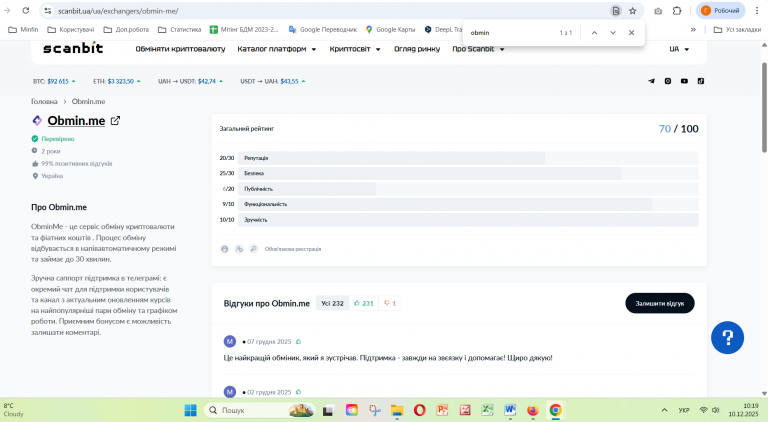Screen dimensions: 768x422
Task: Open Огляд ринку menu item
Action: pyautogui.click(x=417, y=49)
